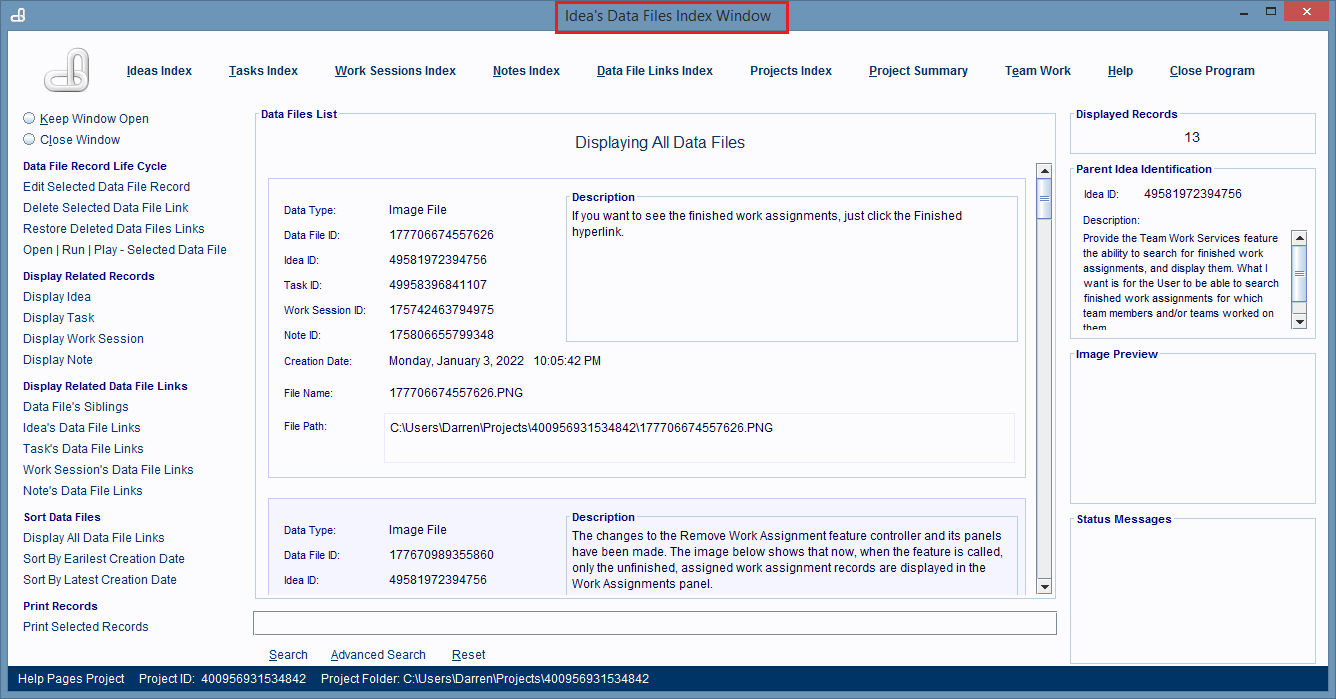Click Delete Selected Data File Link
The width and height of the screenshot is (1336, 699).
[x=106, y=208]
